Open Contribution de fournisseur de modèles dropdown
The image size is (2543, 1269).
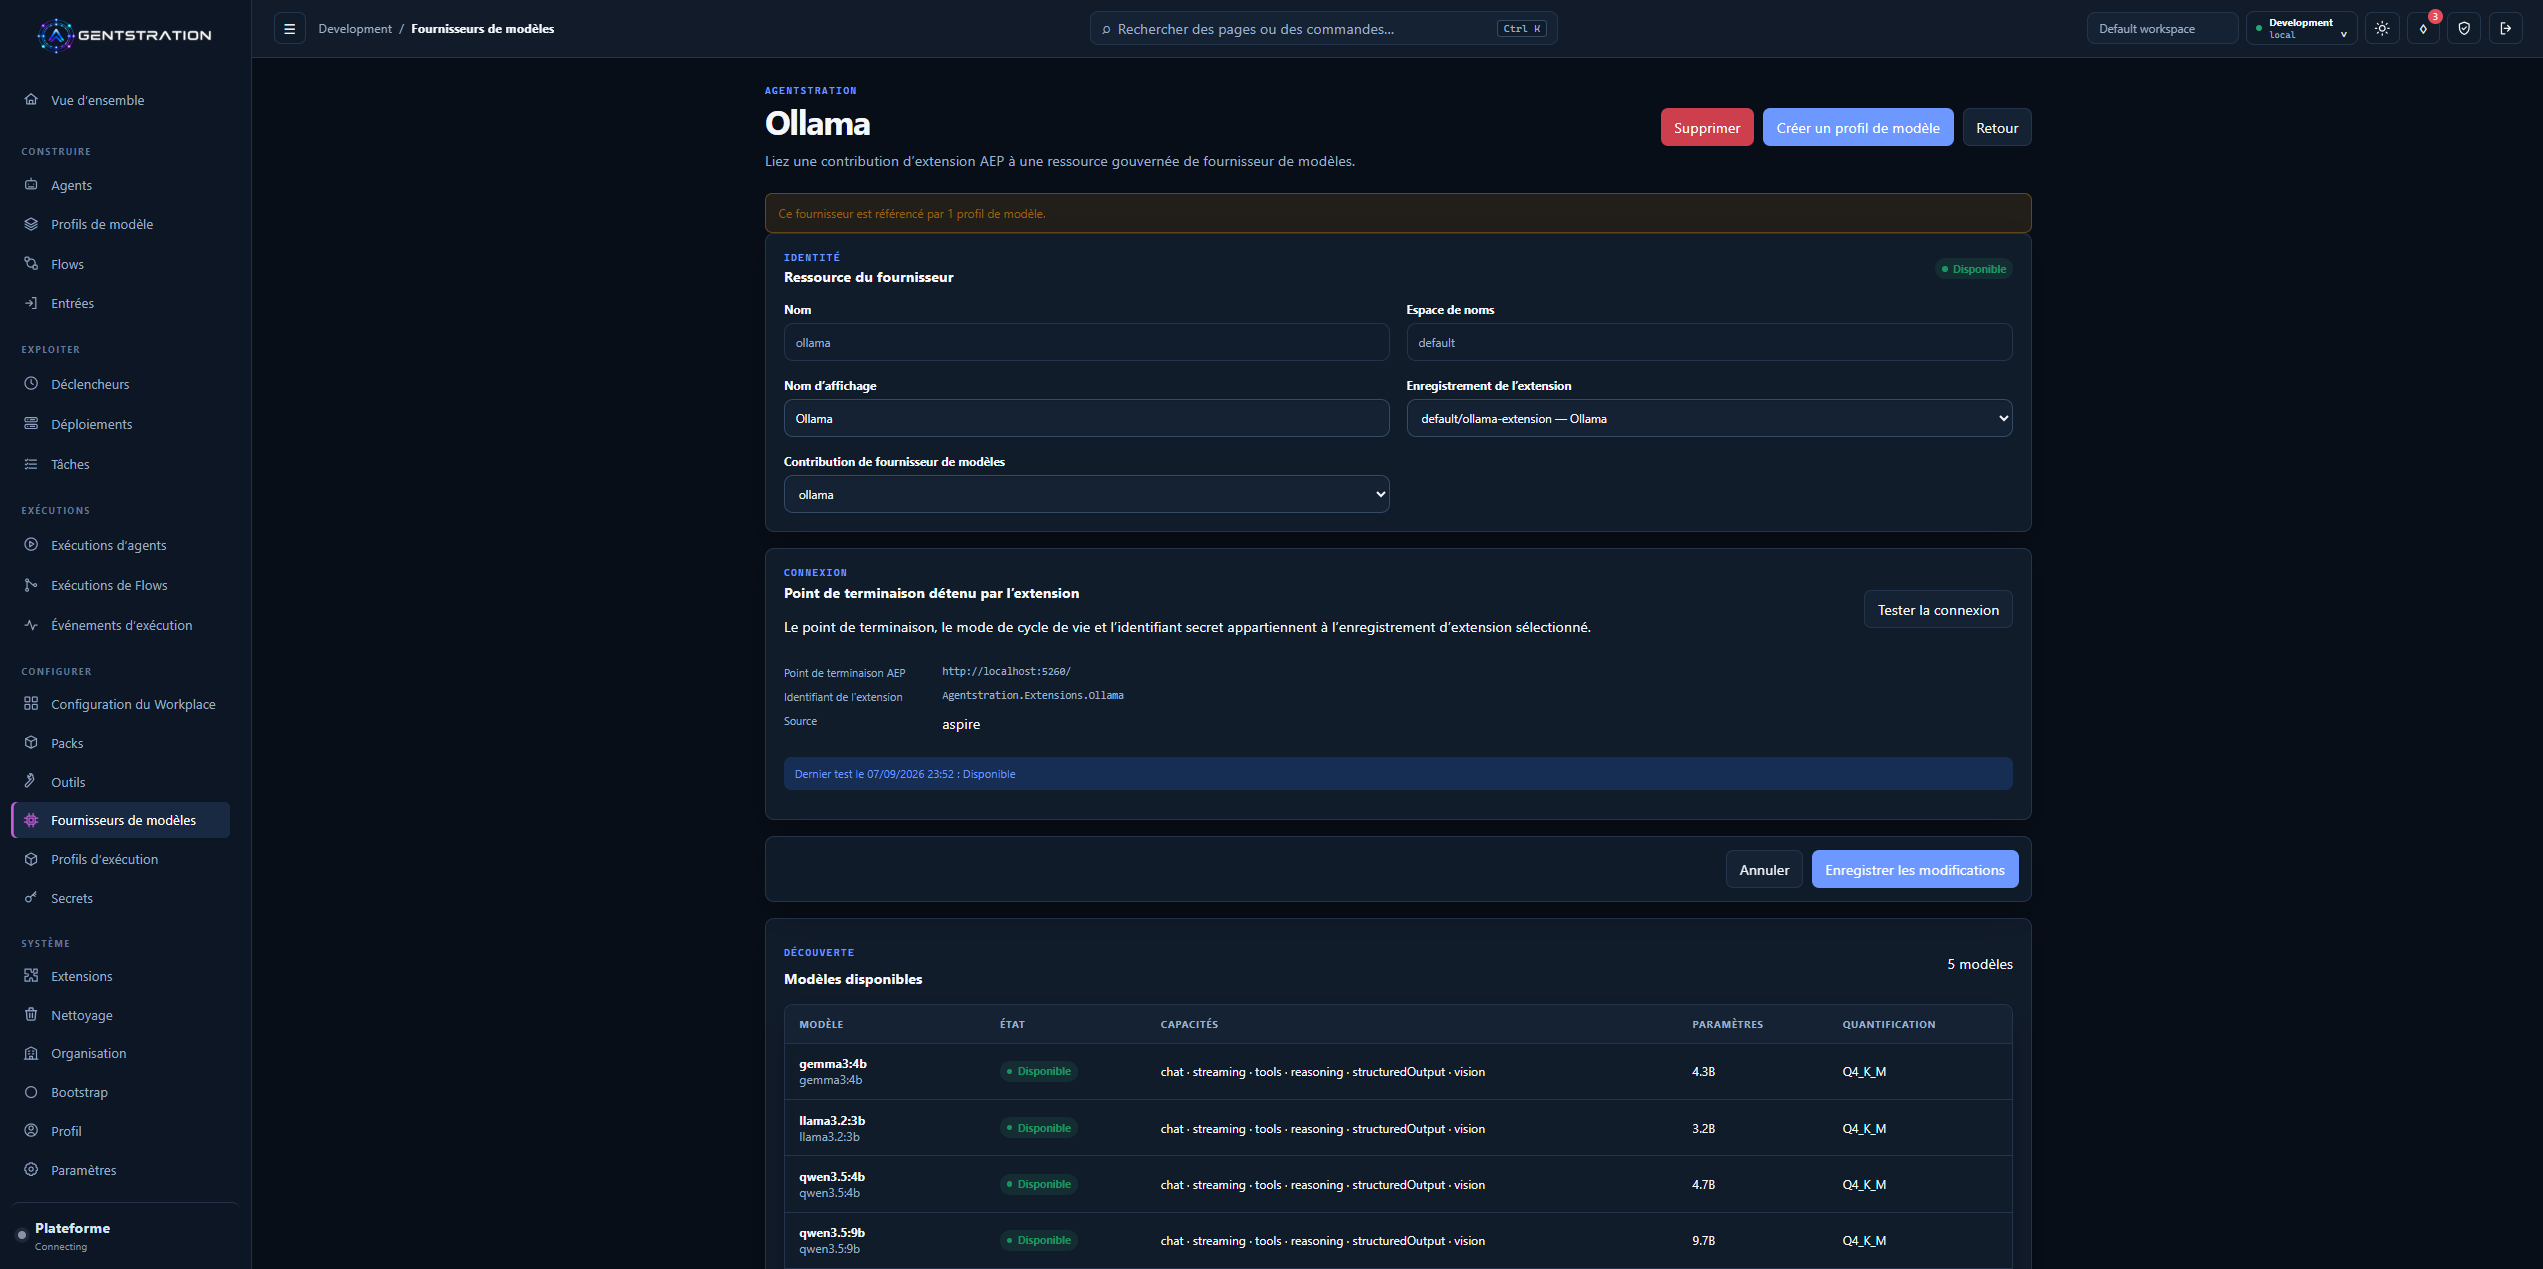point(1086,495)
